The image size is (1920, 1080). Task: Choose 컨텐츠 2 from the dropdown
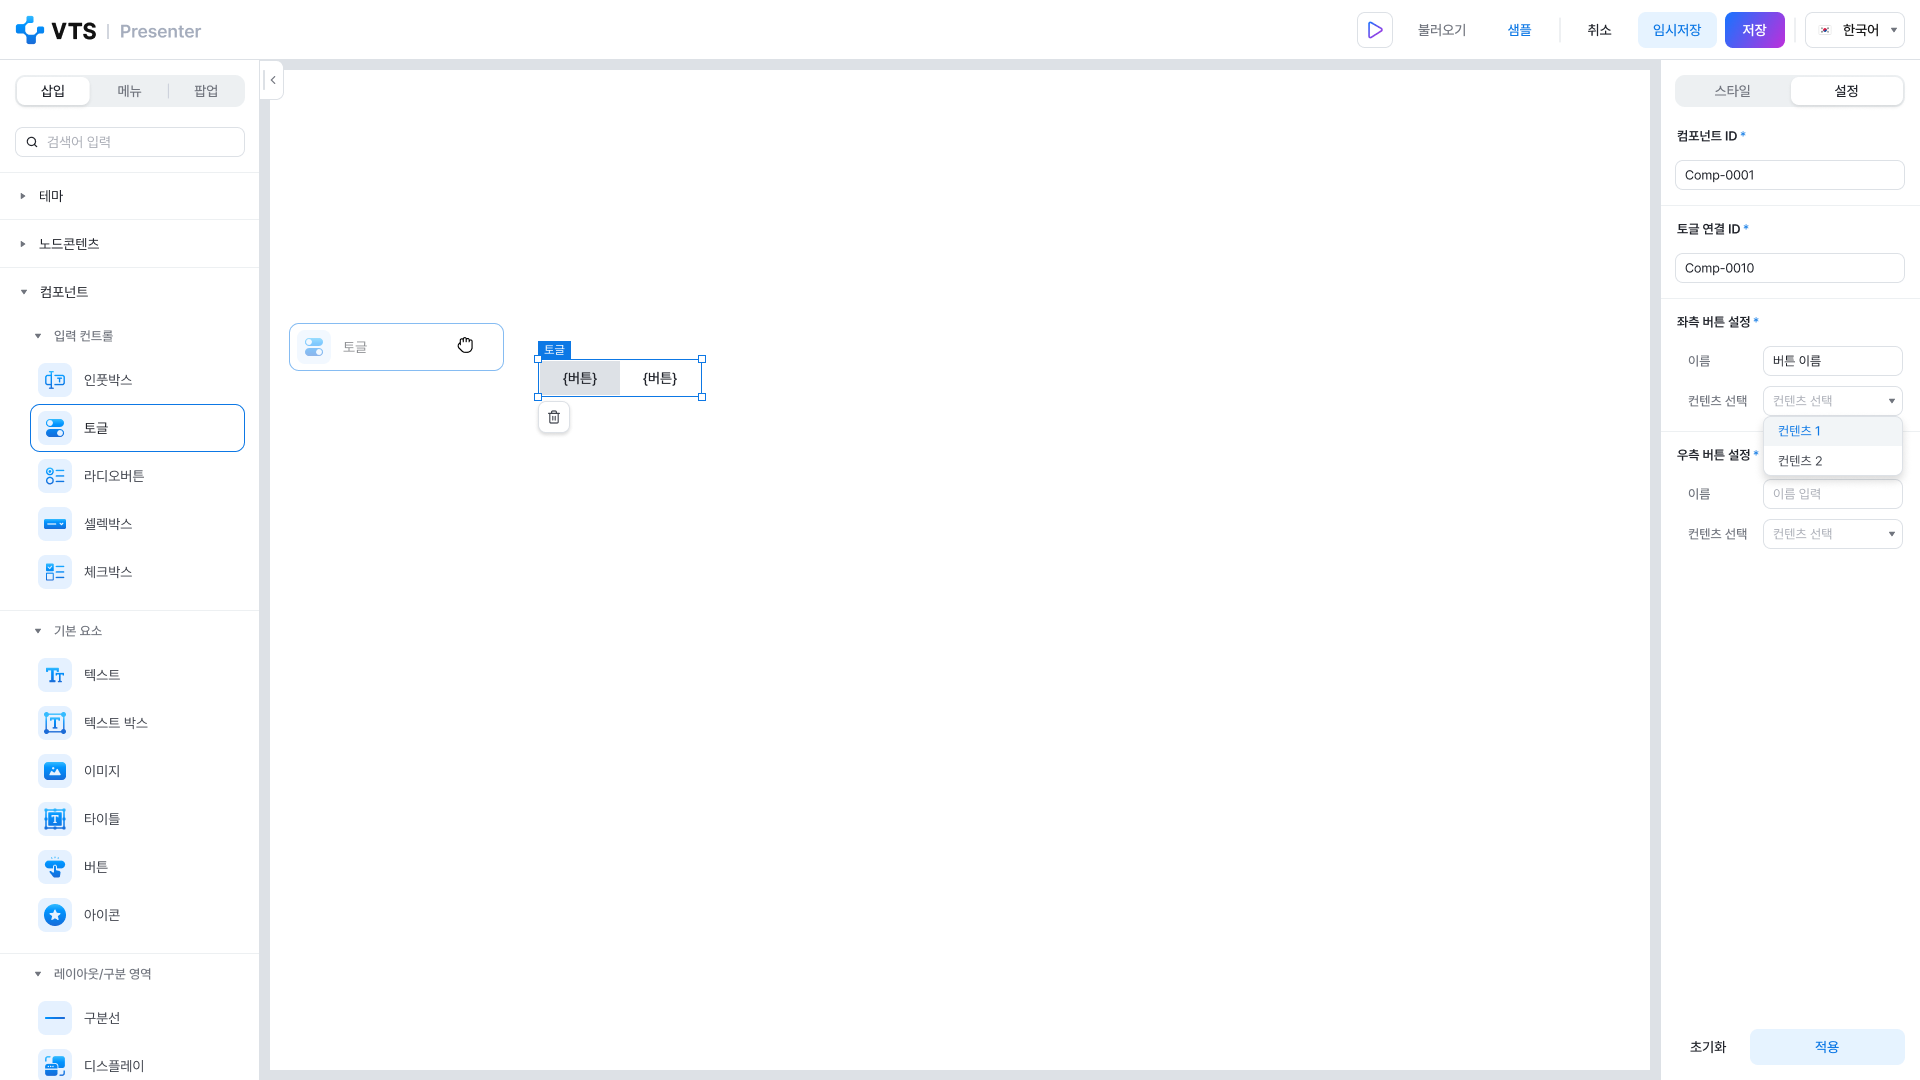point(1833,461)
